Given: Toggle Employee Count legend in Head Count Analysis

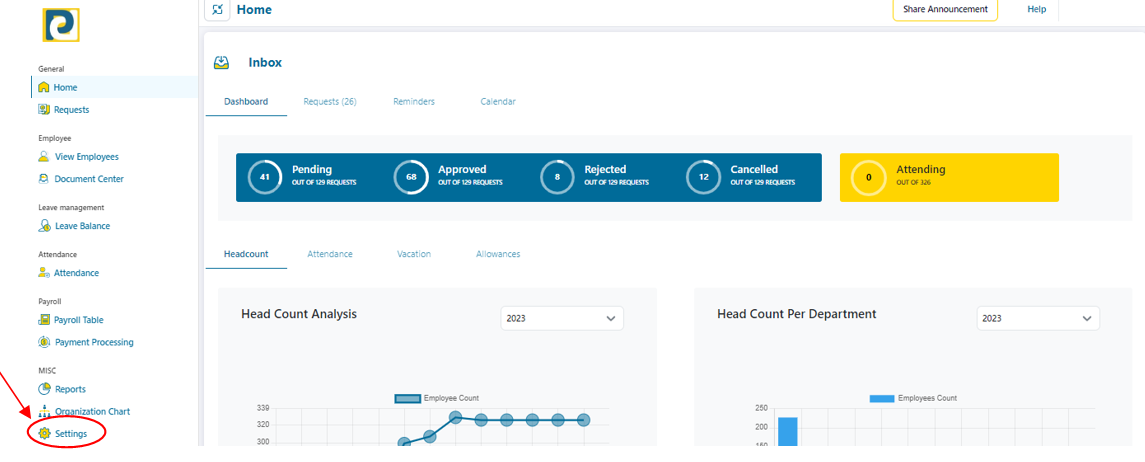Looking at the screenshot, I should point(437,399).
